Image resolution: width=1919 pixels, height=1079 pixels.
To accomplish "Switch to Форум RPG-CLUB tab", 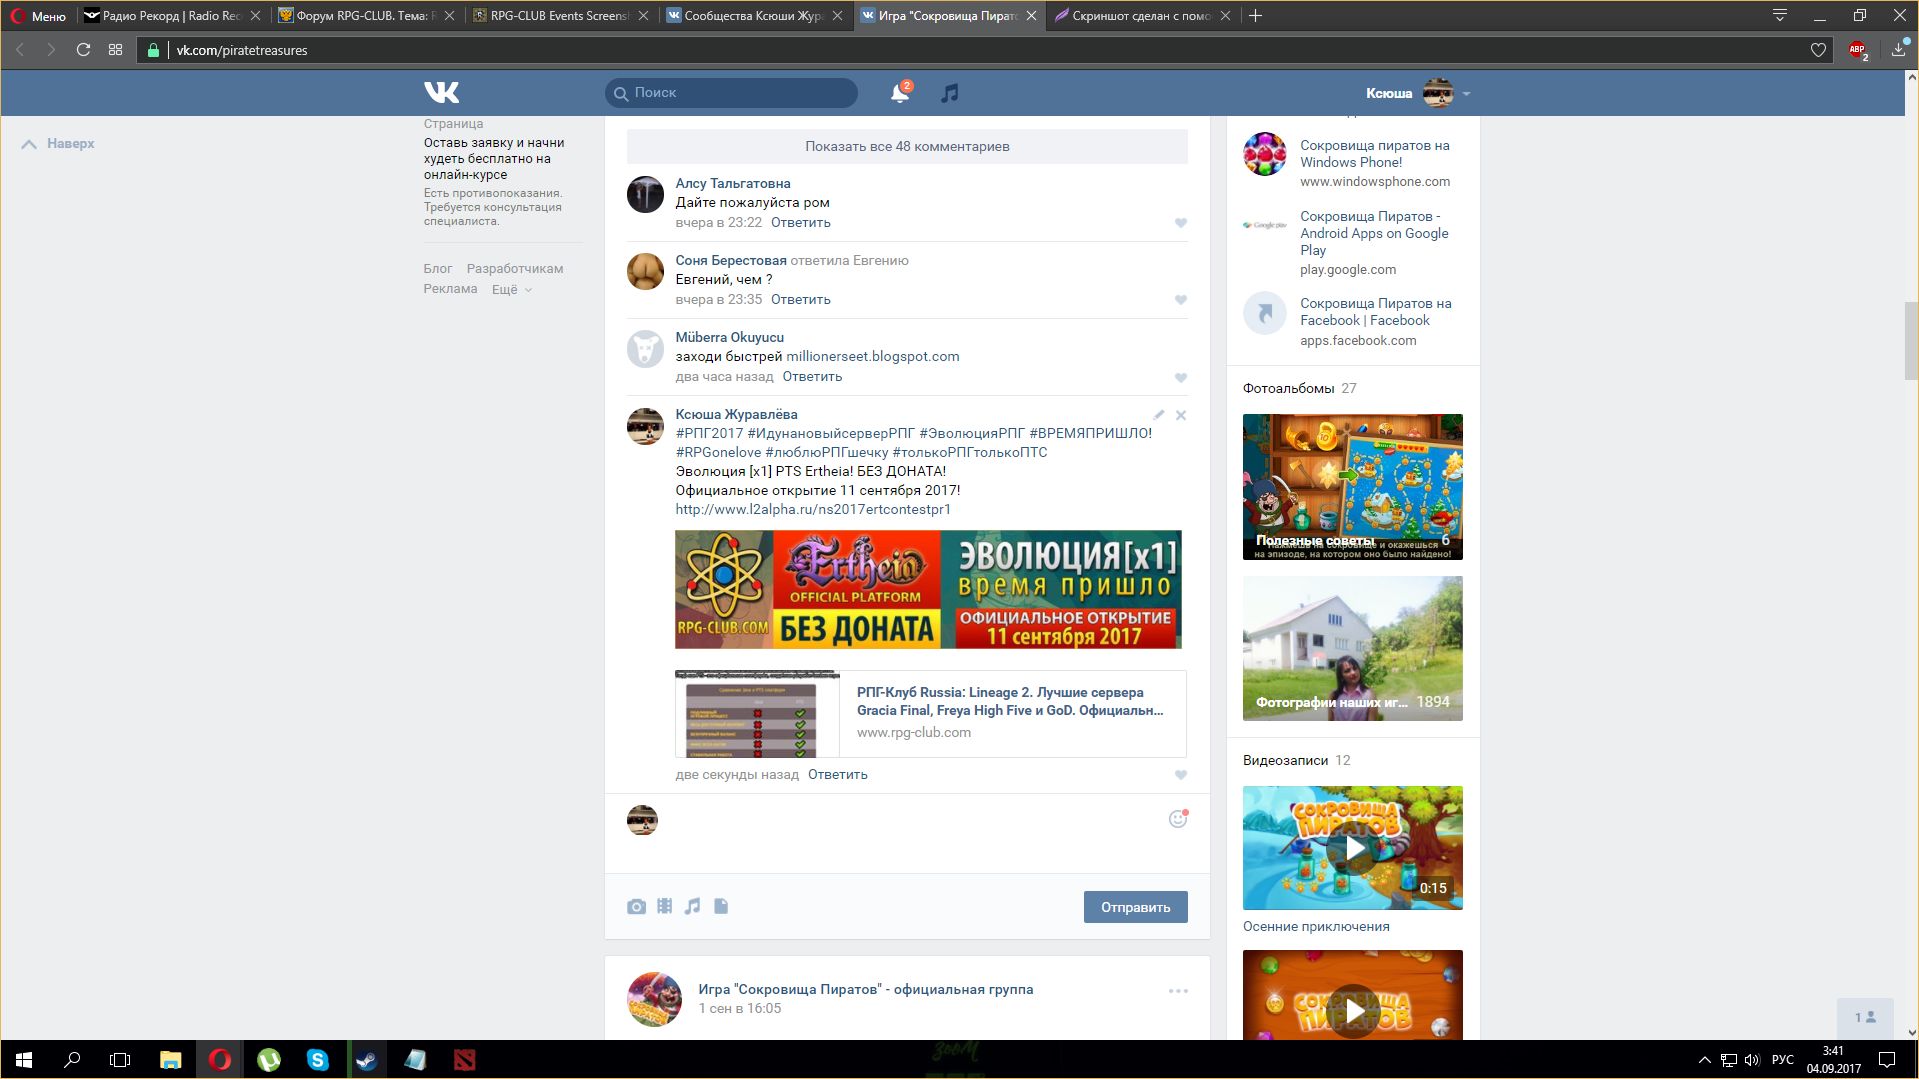I will coord(364,15).
